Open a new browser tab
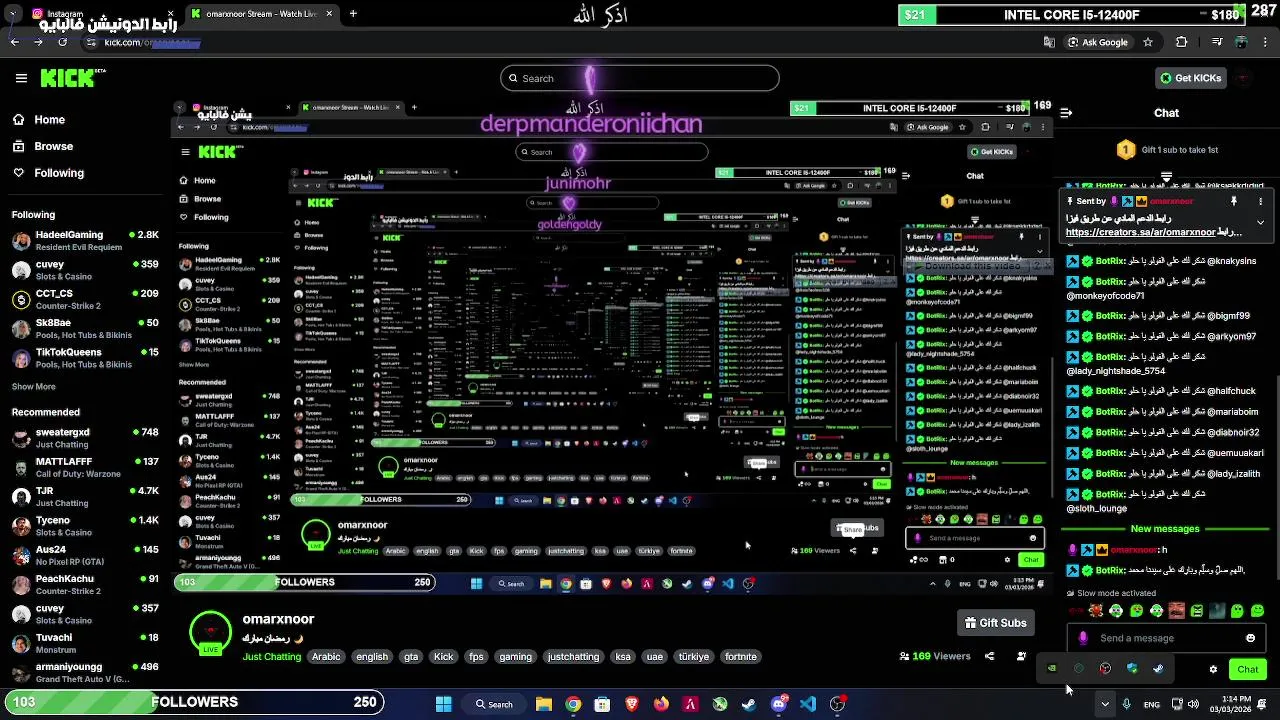1280x720 pixels. coord(353,14)
